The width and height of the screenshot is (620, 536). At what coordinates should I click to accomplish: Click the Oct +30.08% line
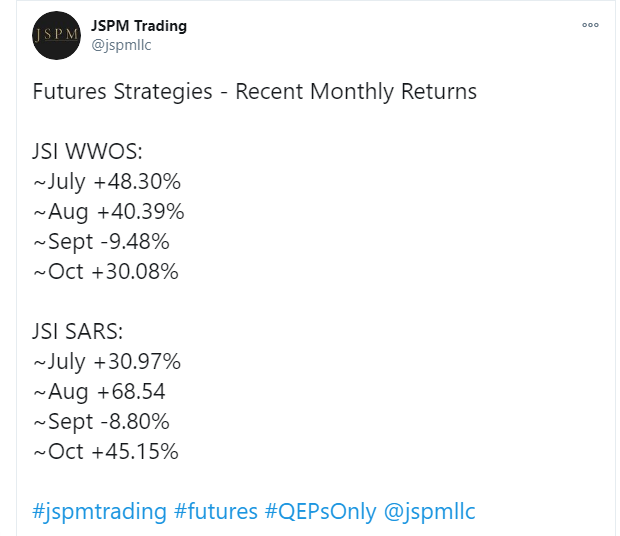(x=106, y=272)
